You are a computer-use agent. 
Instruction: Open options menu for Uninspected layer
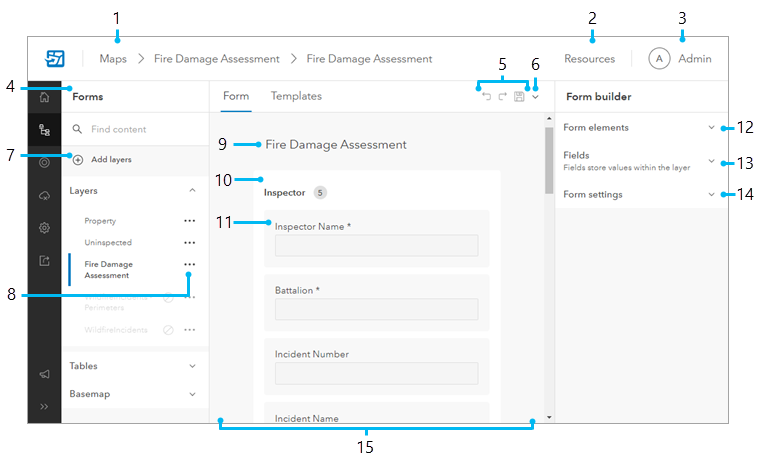tap(189, 243)
